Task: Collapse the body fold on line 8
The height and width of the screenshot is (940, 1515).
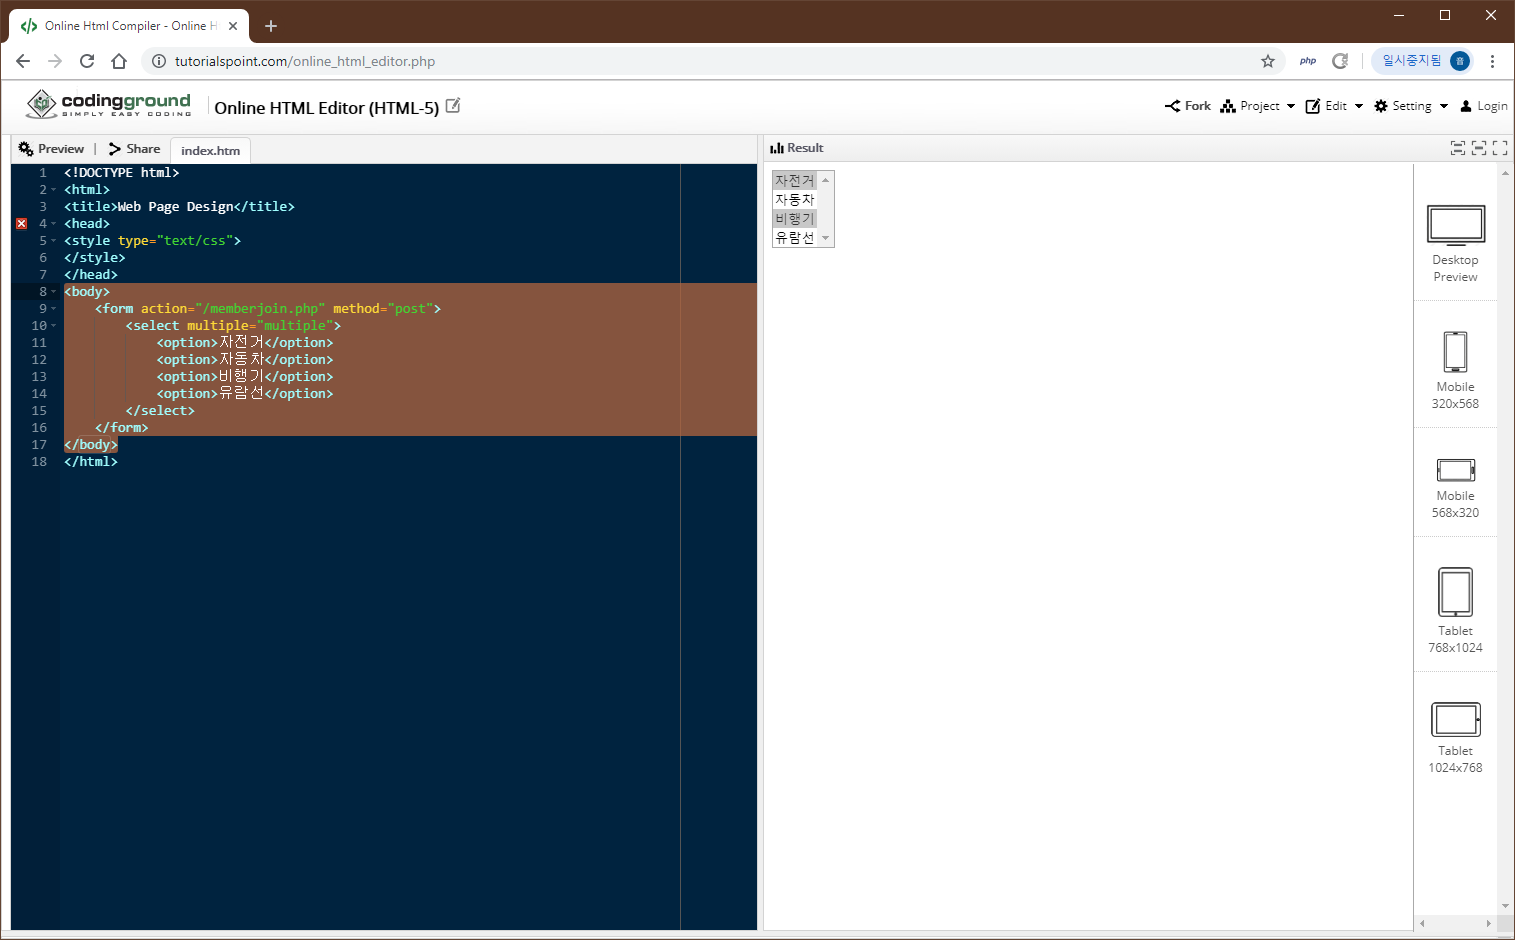Action: [x=53, y=291]
